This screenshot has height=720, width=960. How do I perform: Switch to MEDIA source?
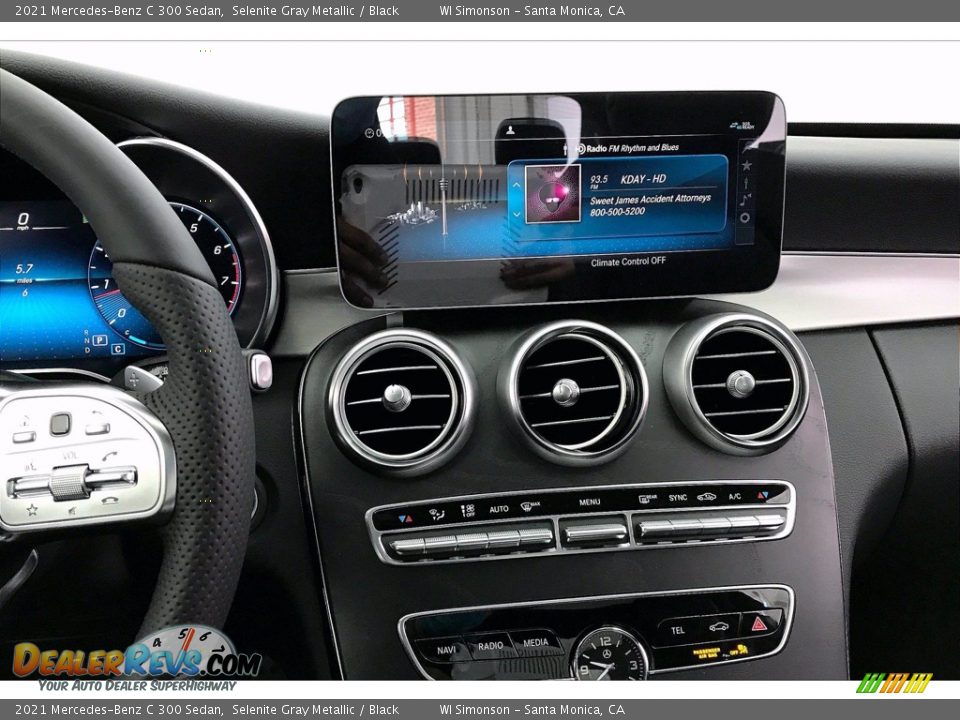(534, 642)
